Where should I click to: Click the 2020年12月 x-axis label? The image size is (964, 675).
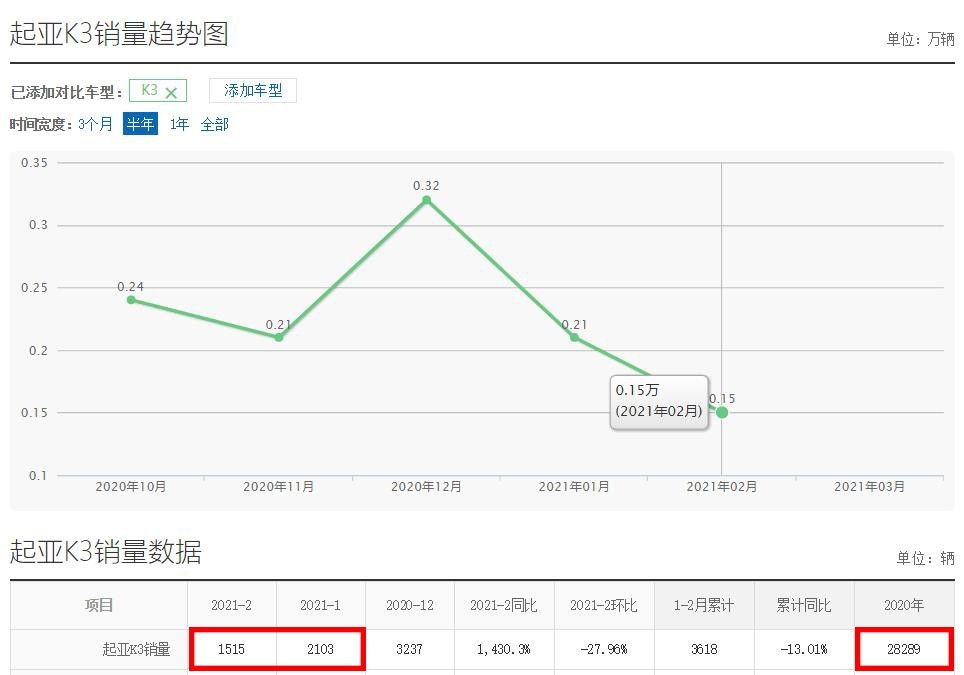tap(427, 486)
